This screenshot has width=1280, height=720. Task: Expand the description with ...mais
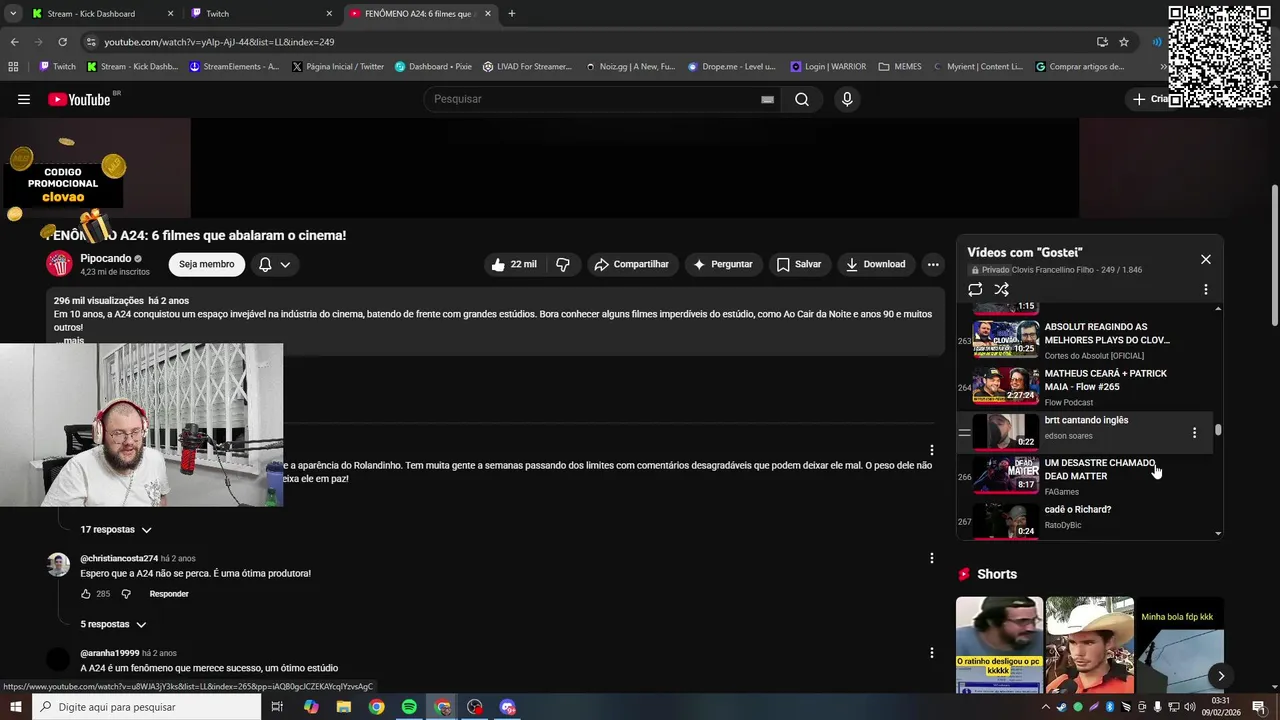tap(72, 341)
